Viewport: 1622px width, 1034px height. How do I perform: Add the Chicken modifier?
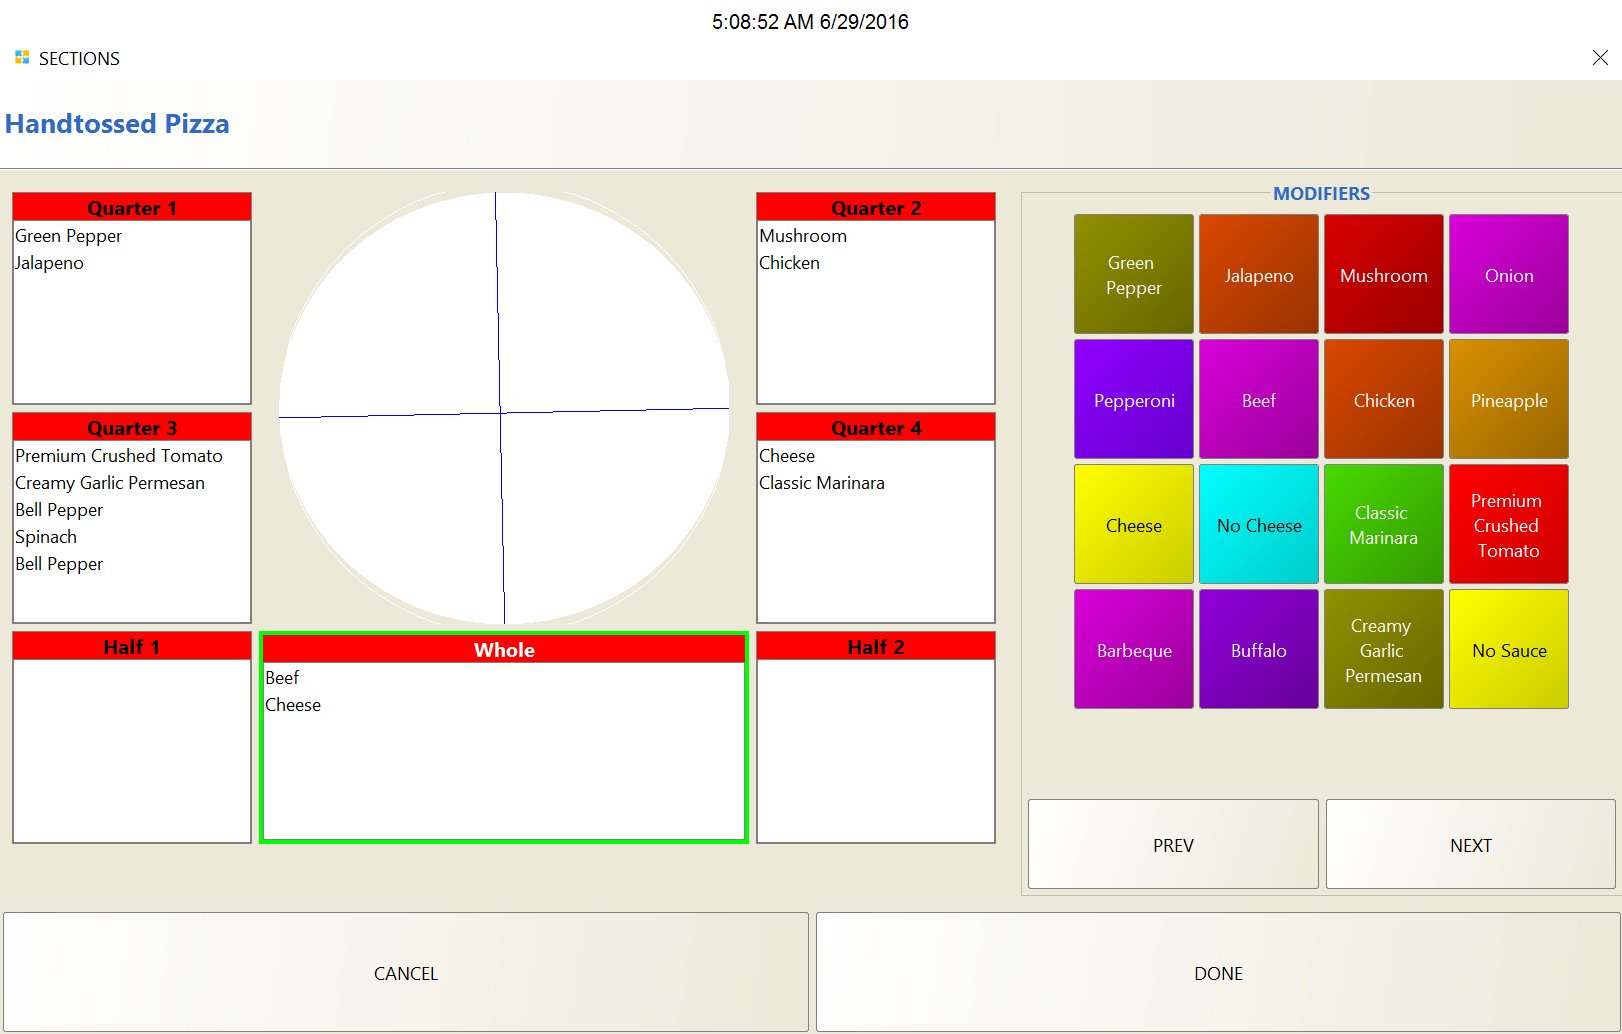pos(1383,399)
